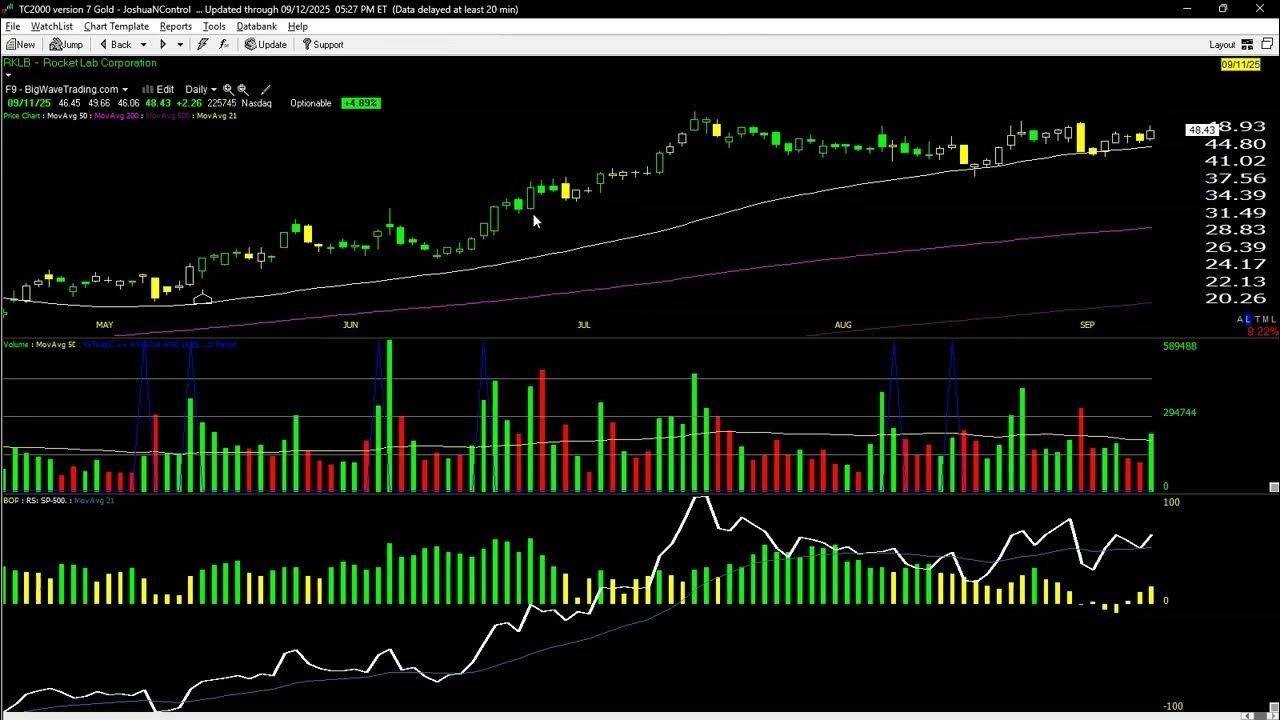Click the Optionable label
This screenshot has height=720, width=1280.
(311, 103)
